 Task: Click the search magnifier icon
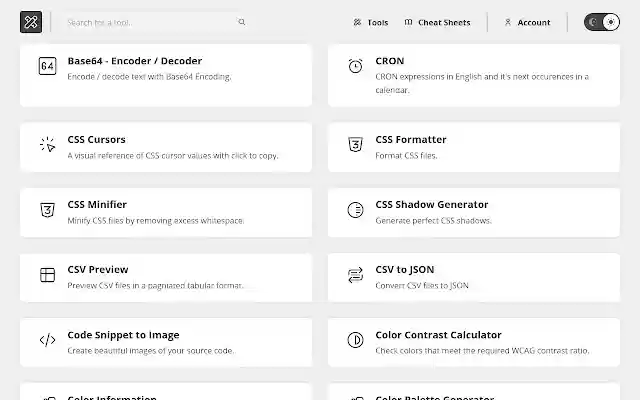coord(242,22)
